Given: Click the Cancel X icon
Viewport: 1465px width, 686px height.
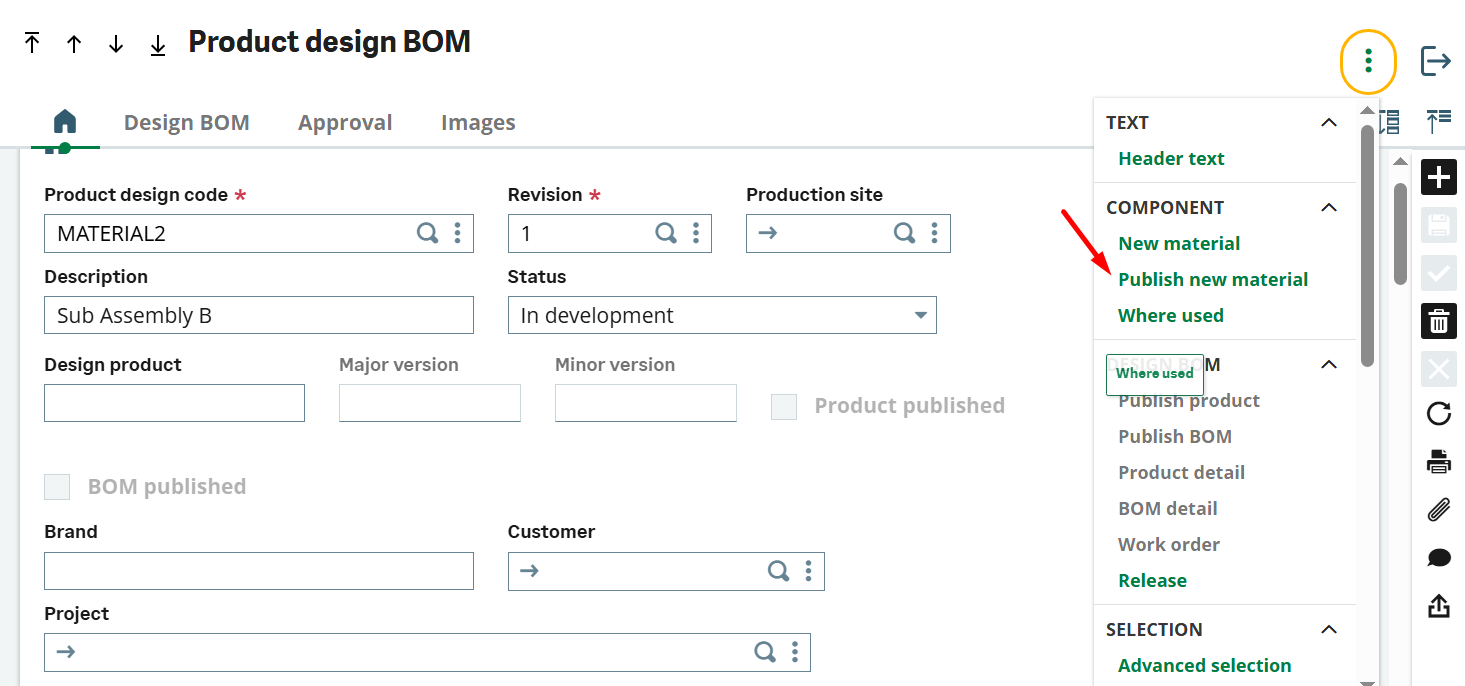Looking at the screenshot, I should 1438,369.
